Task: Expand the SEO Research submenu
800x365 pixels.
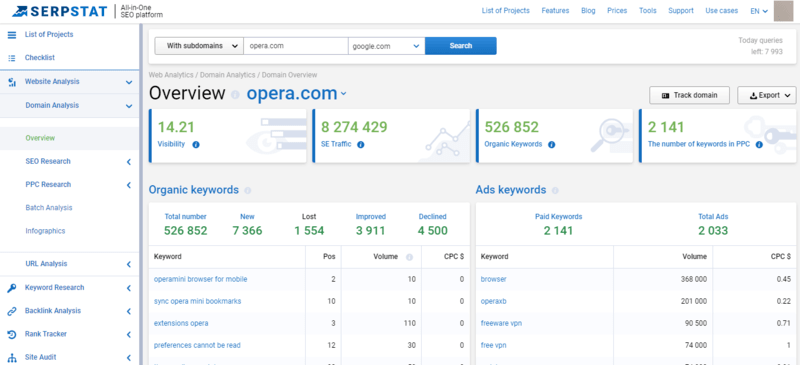Action: (x=129, y=162)
